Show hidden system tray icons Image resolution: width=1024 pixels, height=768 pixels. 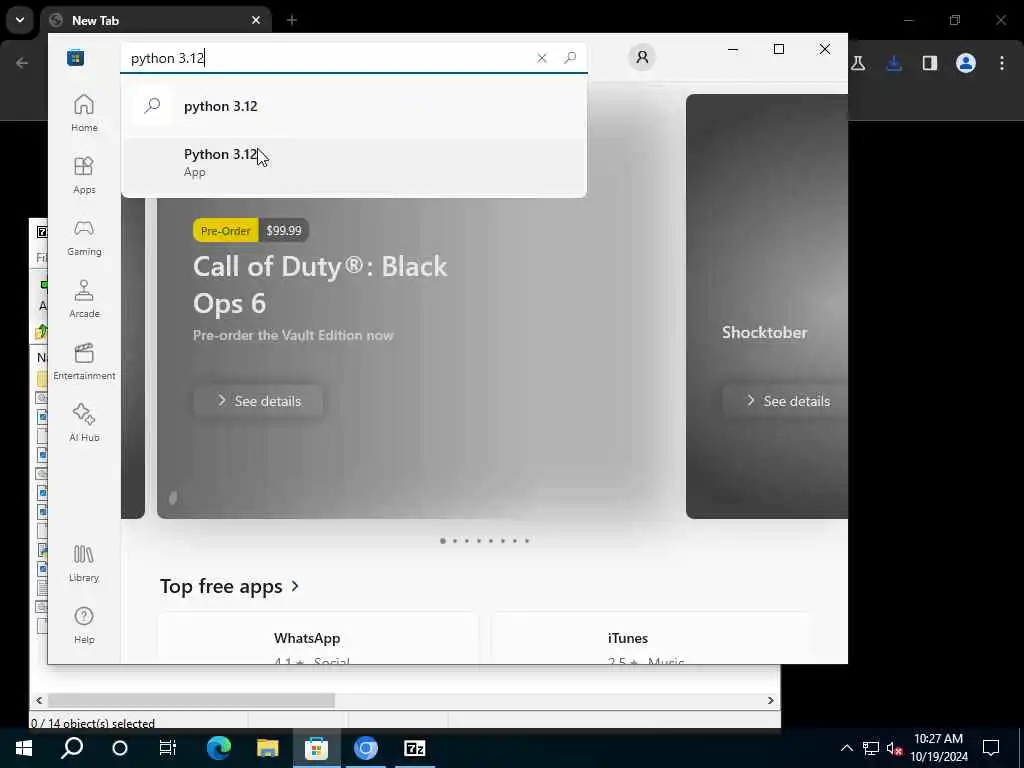click(846, 748)
